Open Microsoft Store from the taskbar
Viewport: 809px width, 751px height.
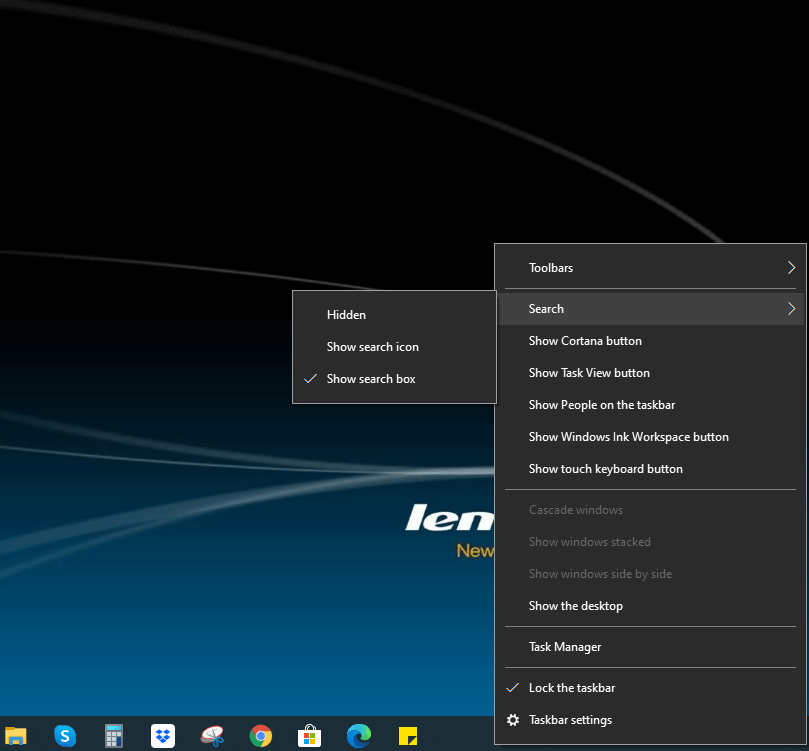click(x=310, y=736)
